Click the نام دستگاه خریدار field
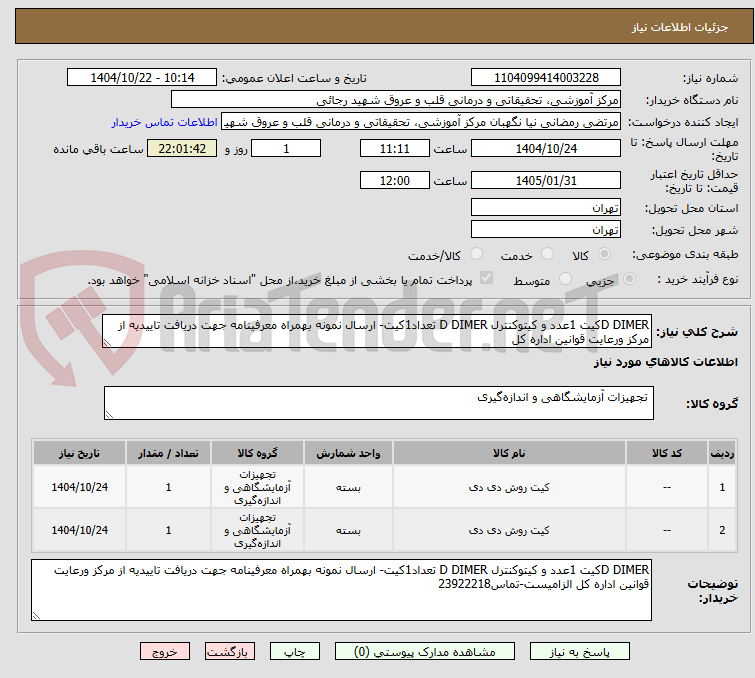 [x=396, y=100]
